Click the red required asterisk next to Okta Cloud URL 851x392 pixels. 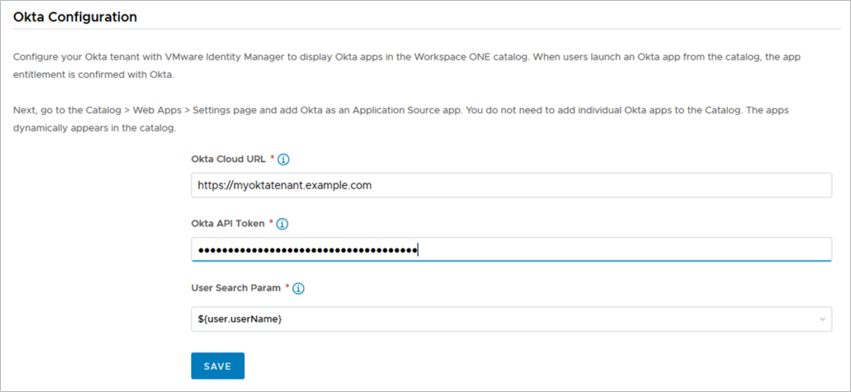272,157
